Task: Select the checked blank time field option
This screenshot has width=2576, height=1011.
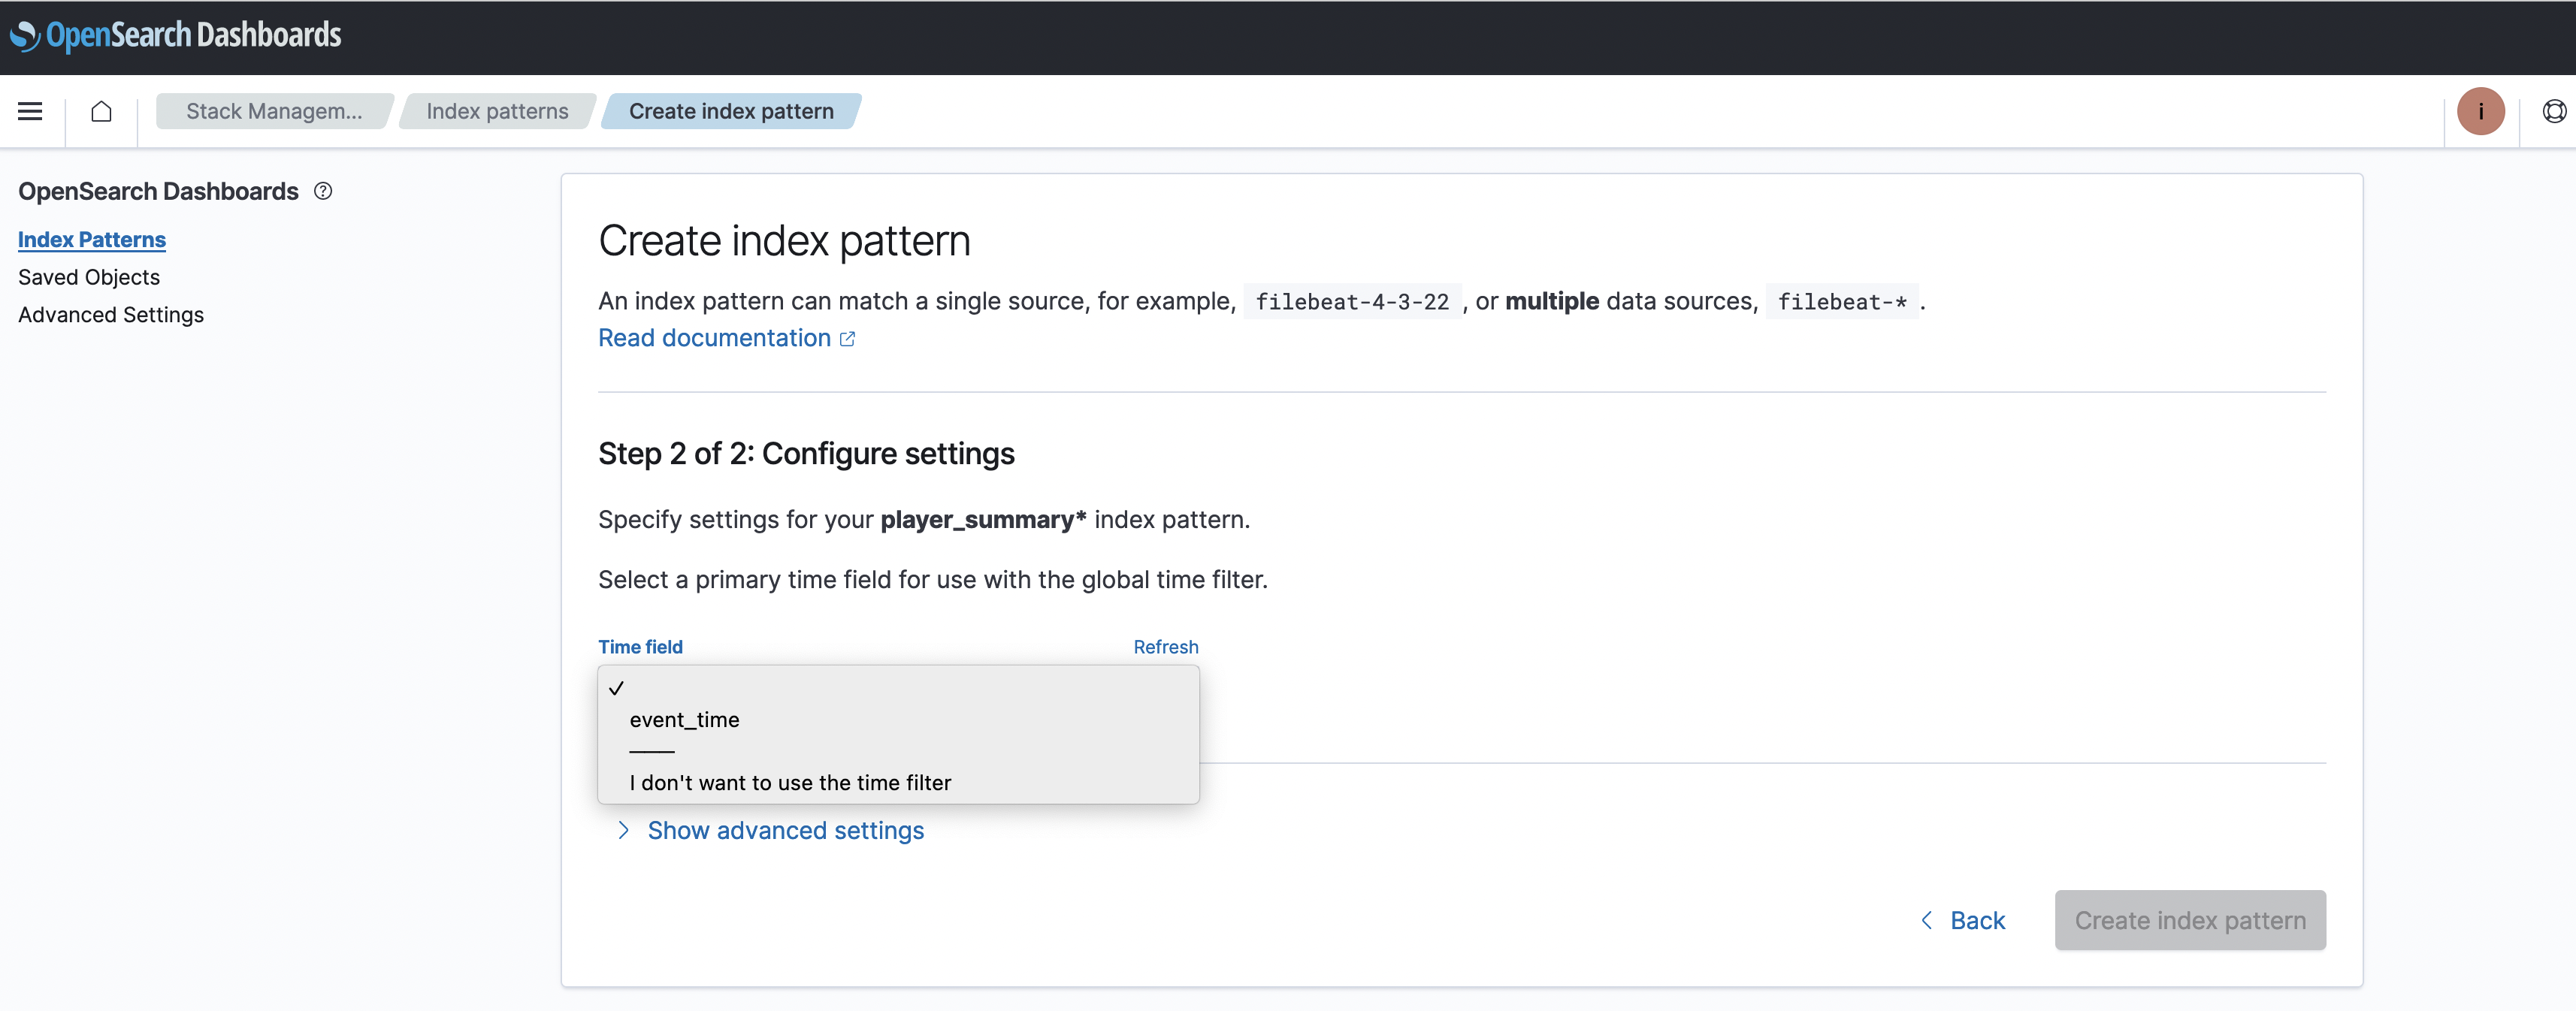Action: pyautogui.click(x=898, y=688)
